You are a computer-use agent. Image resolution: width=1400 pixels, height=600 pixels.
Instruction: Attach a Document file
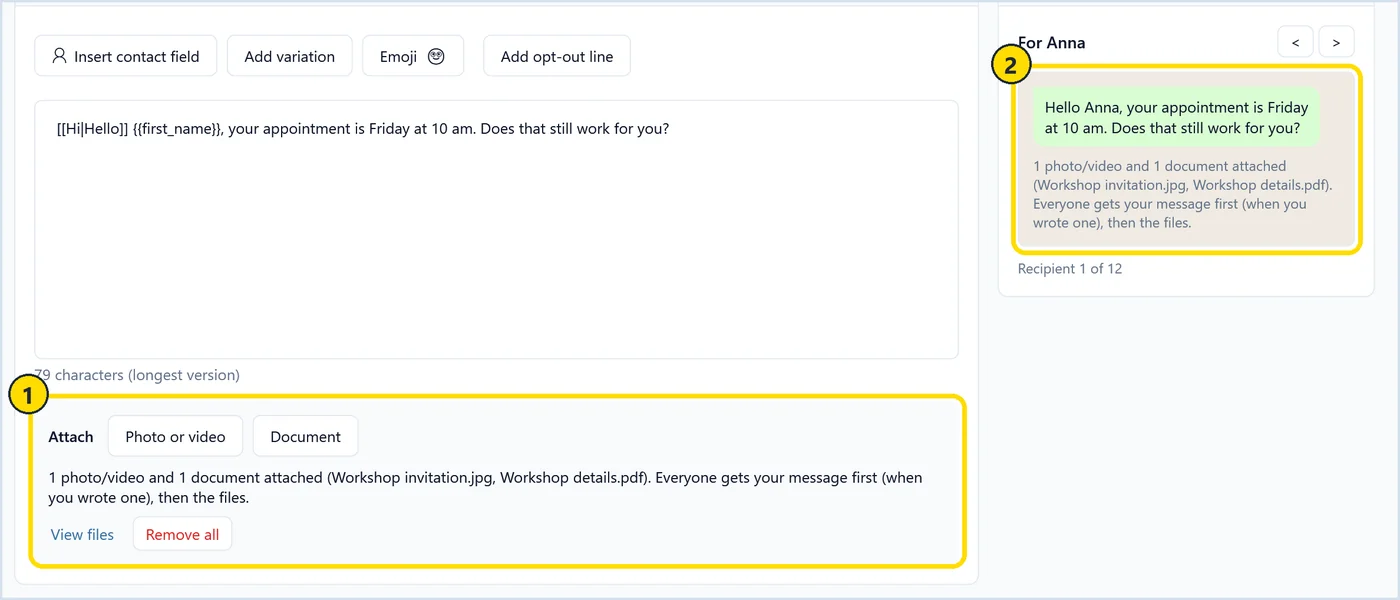pos(306,436)
